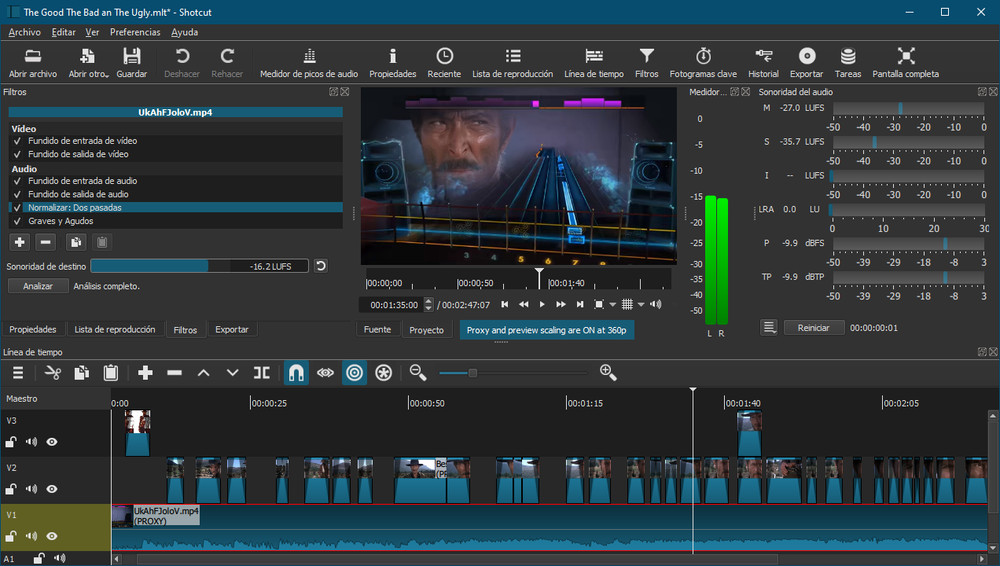Screen dimensions: 1000x566
Task: Open the Archivo menu
Action: coord(24,32)
